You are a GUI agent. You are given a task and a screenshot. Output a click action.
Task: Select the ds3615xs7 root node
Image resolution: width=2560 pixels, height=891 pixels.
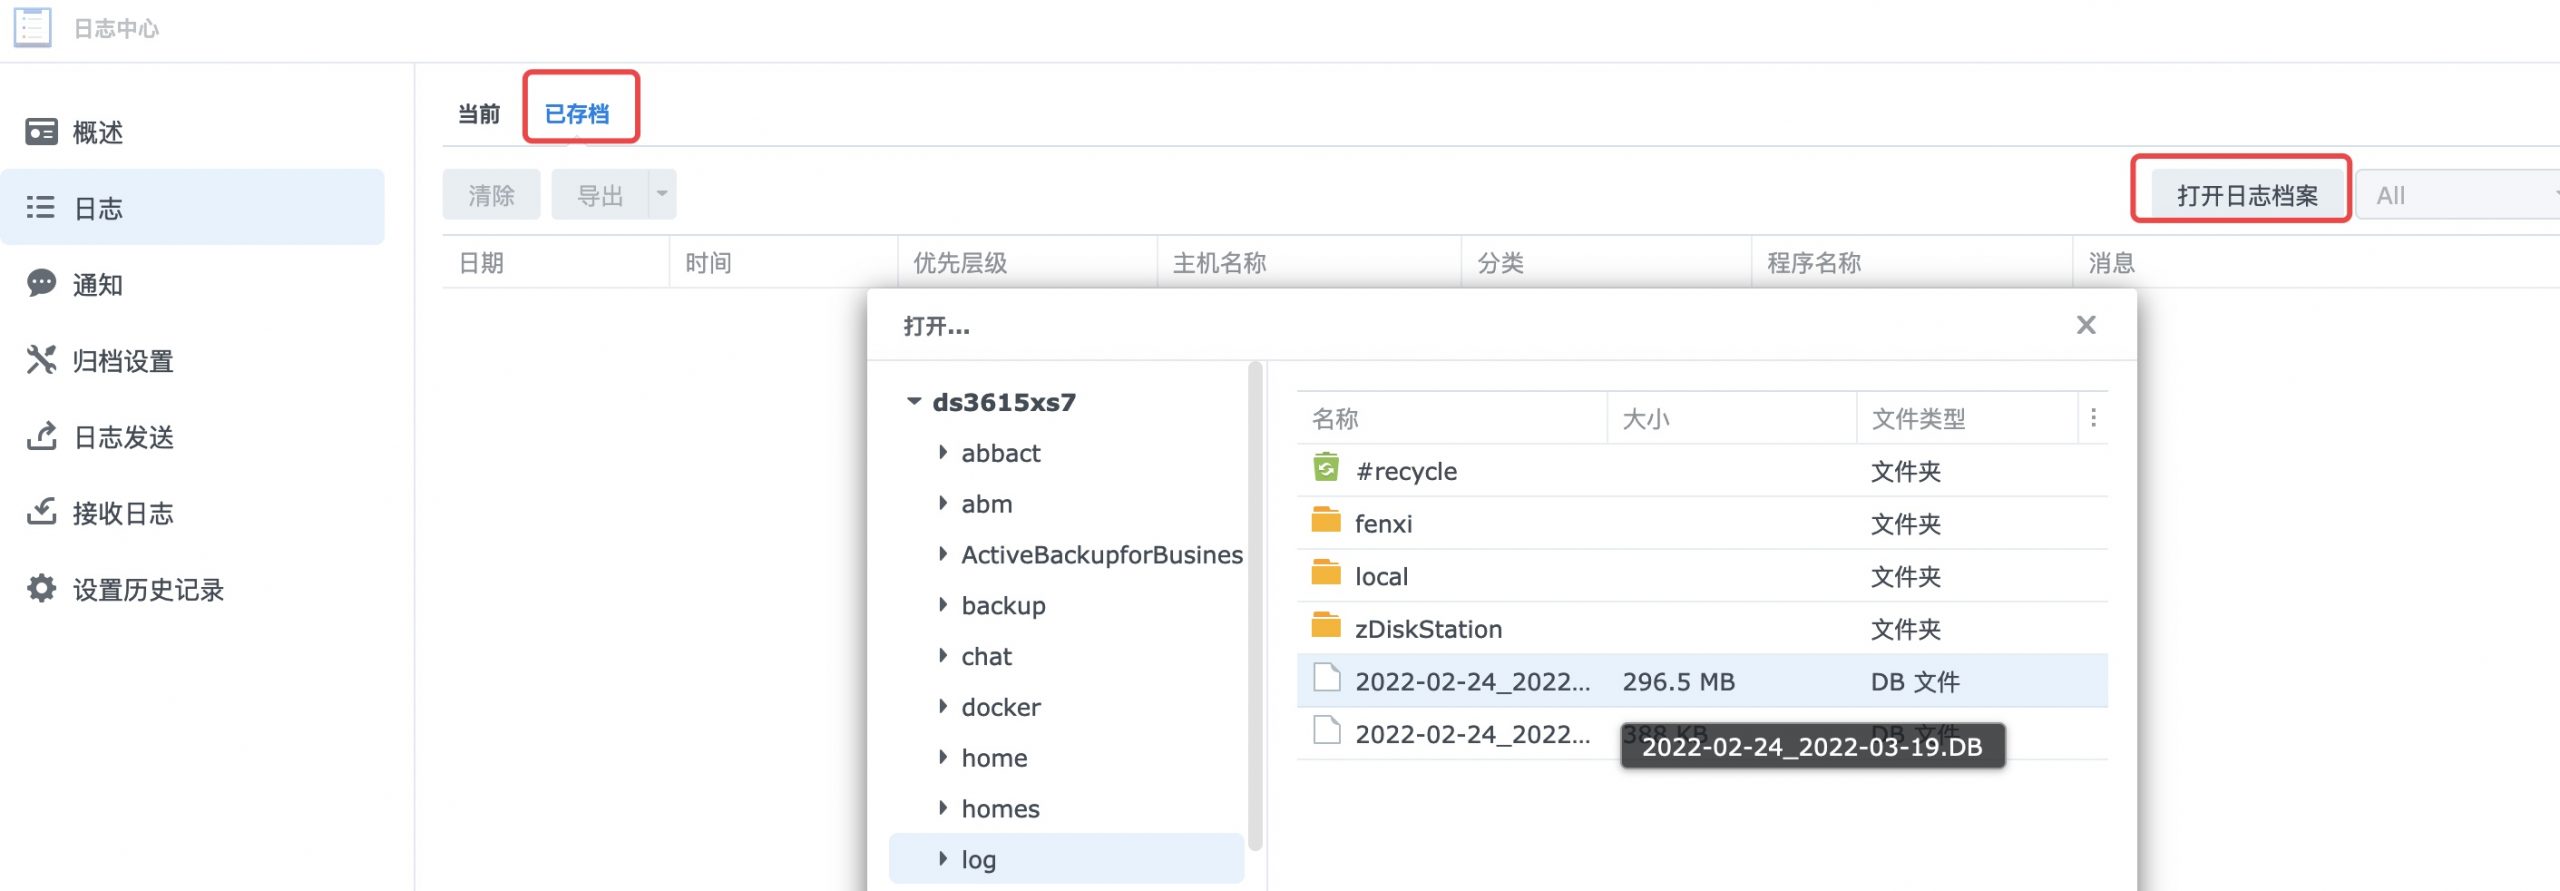(x=1004, y=402)
